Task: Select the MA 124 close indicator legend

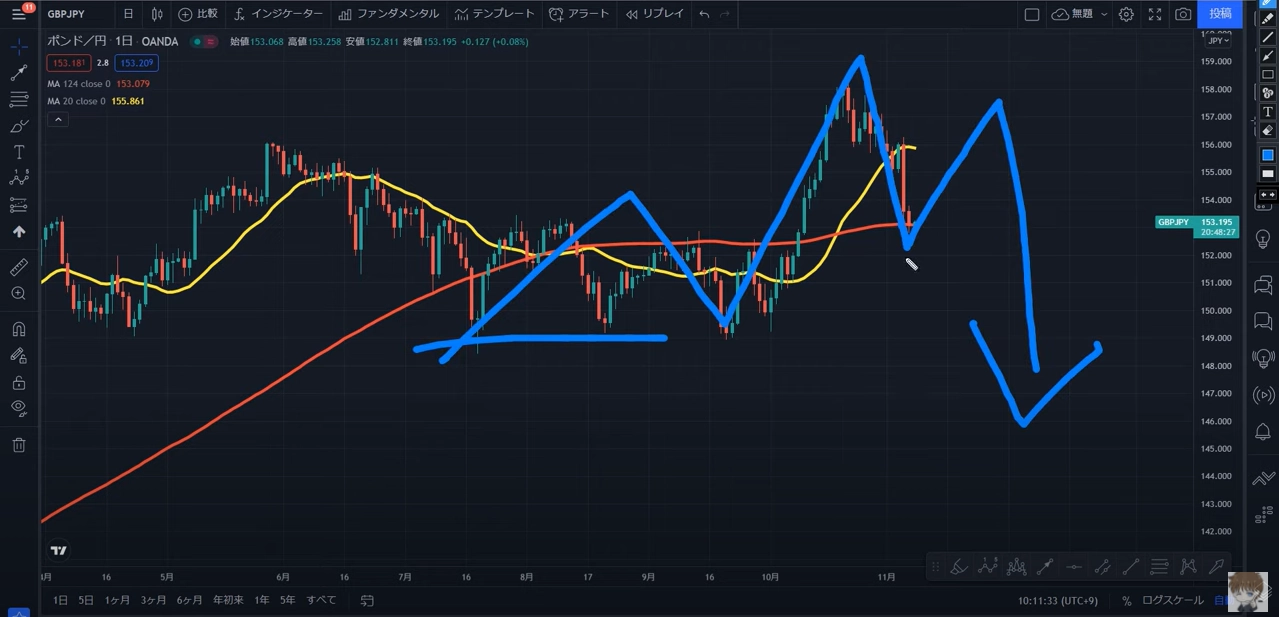Action: coord(98,84)
